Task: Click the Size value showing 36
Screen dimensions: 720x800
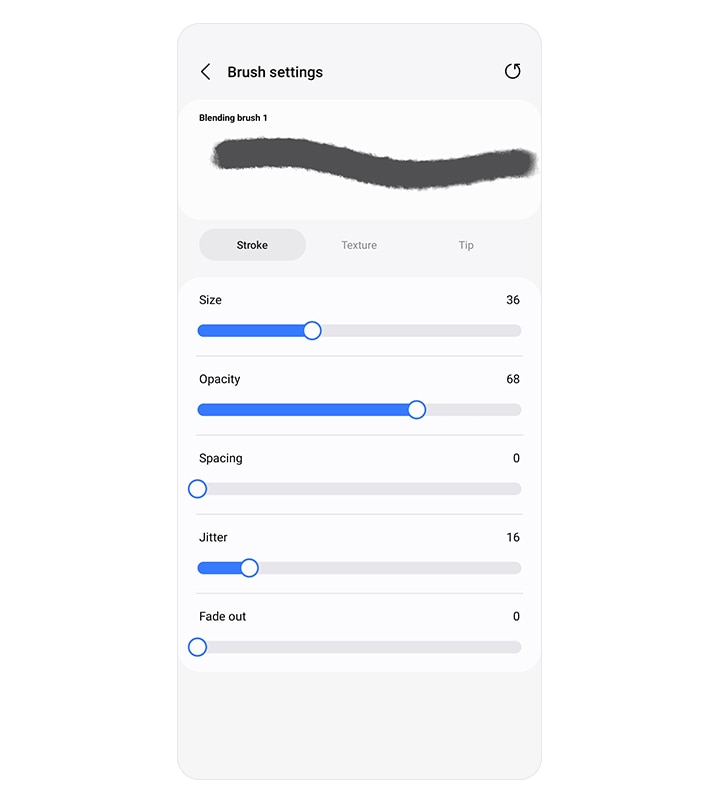Action: point(511,300)
